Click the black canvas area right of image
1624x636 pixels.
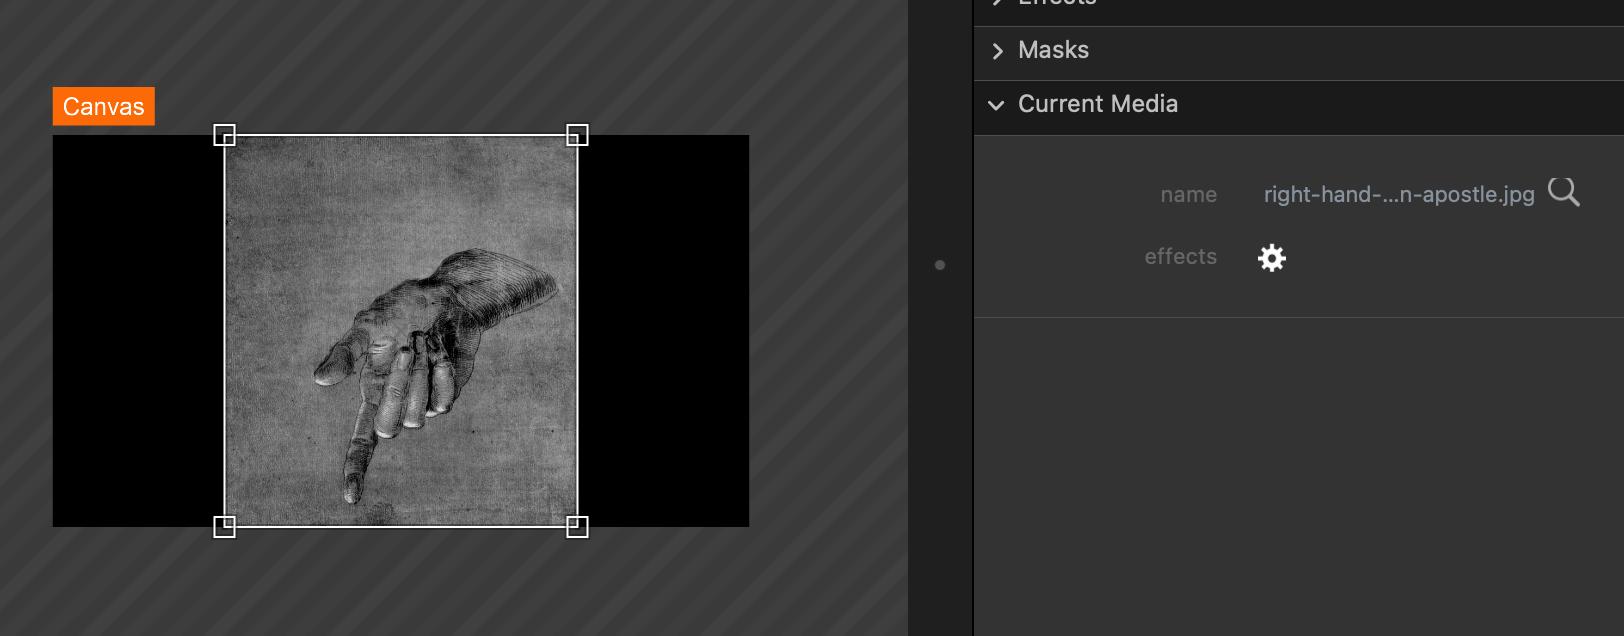point(663,330)
